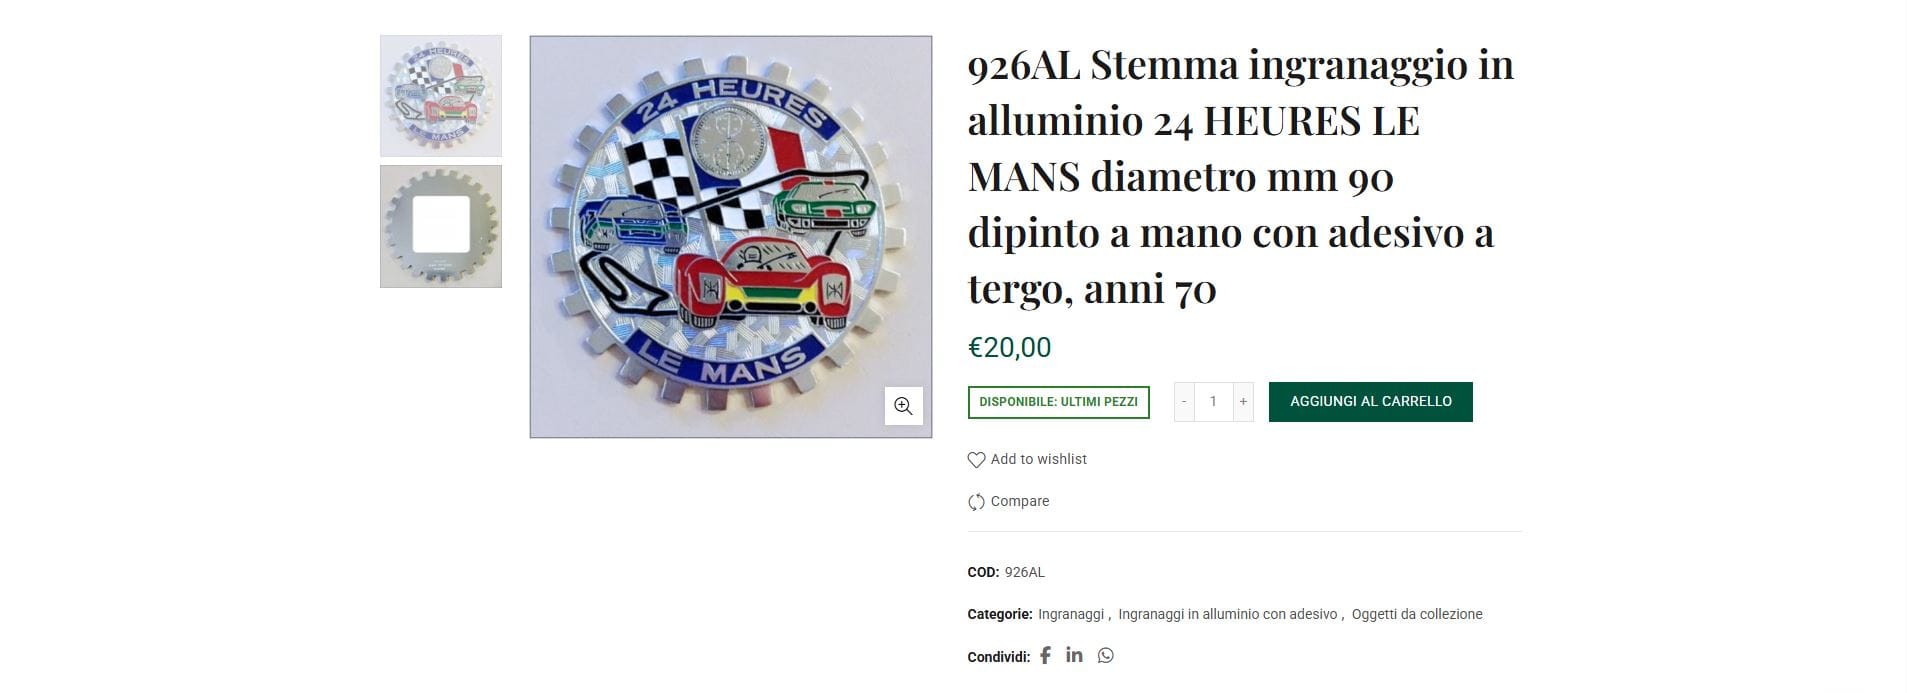Click the main Le Mans badge image
This screenshot has width=1907, height=693.
[731, 237]
